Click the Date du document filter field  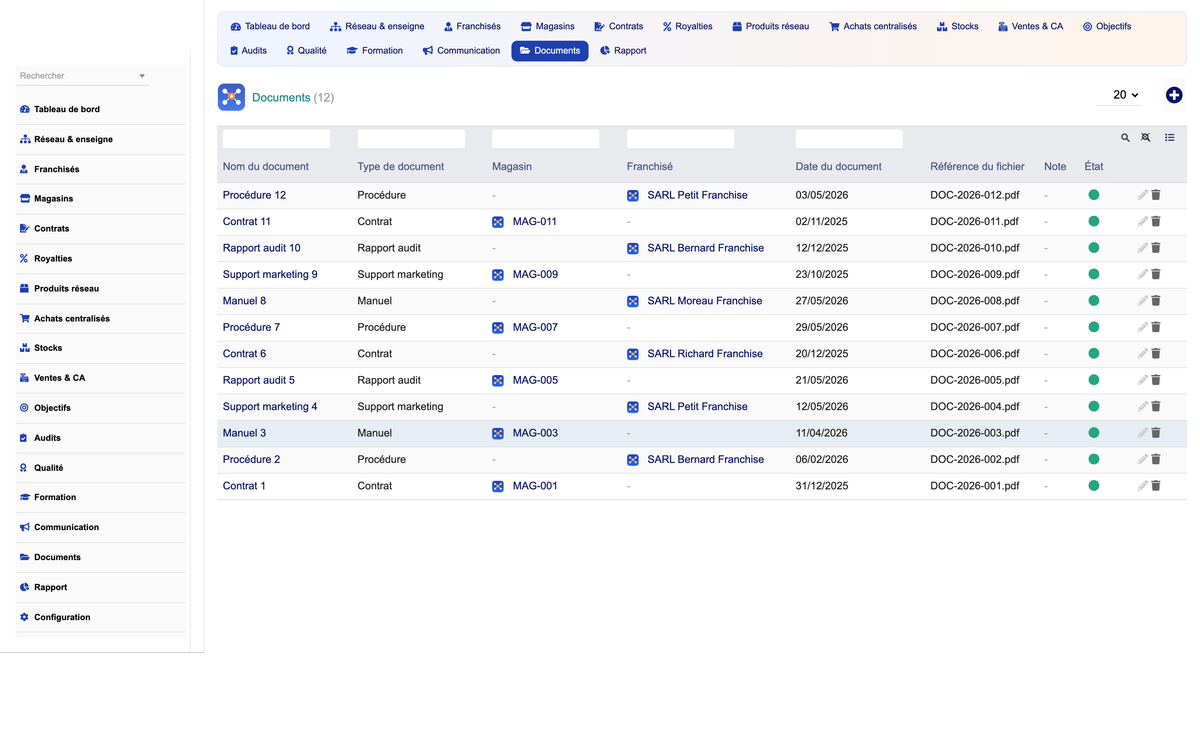click(x=849, y=139)
